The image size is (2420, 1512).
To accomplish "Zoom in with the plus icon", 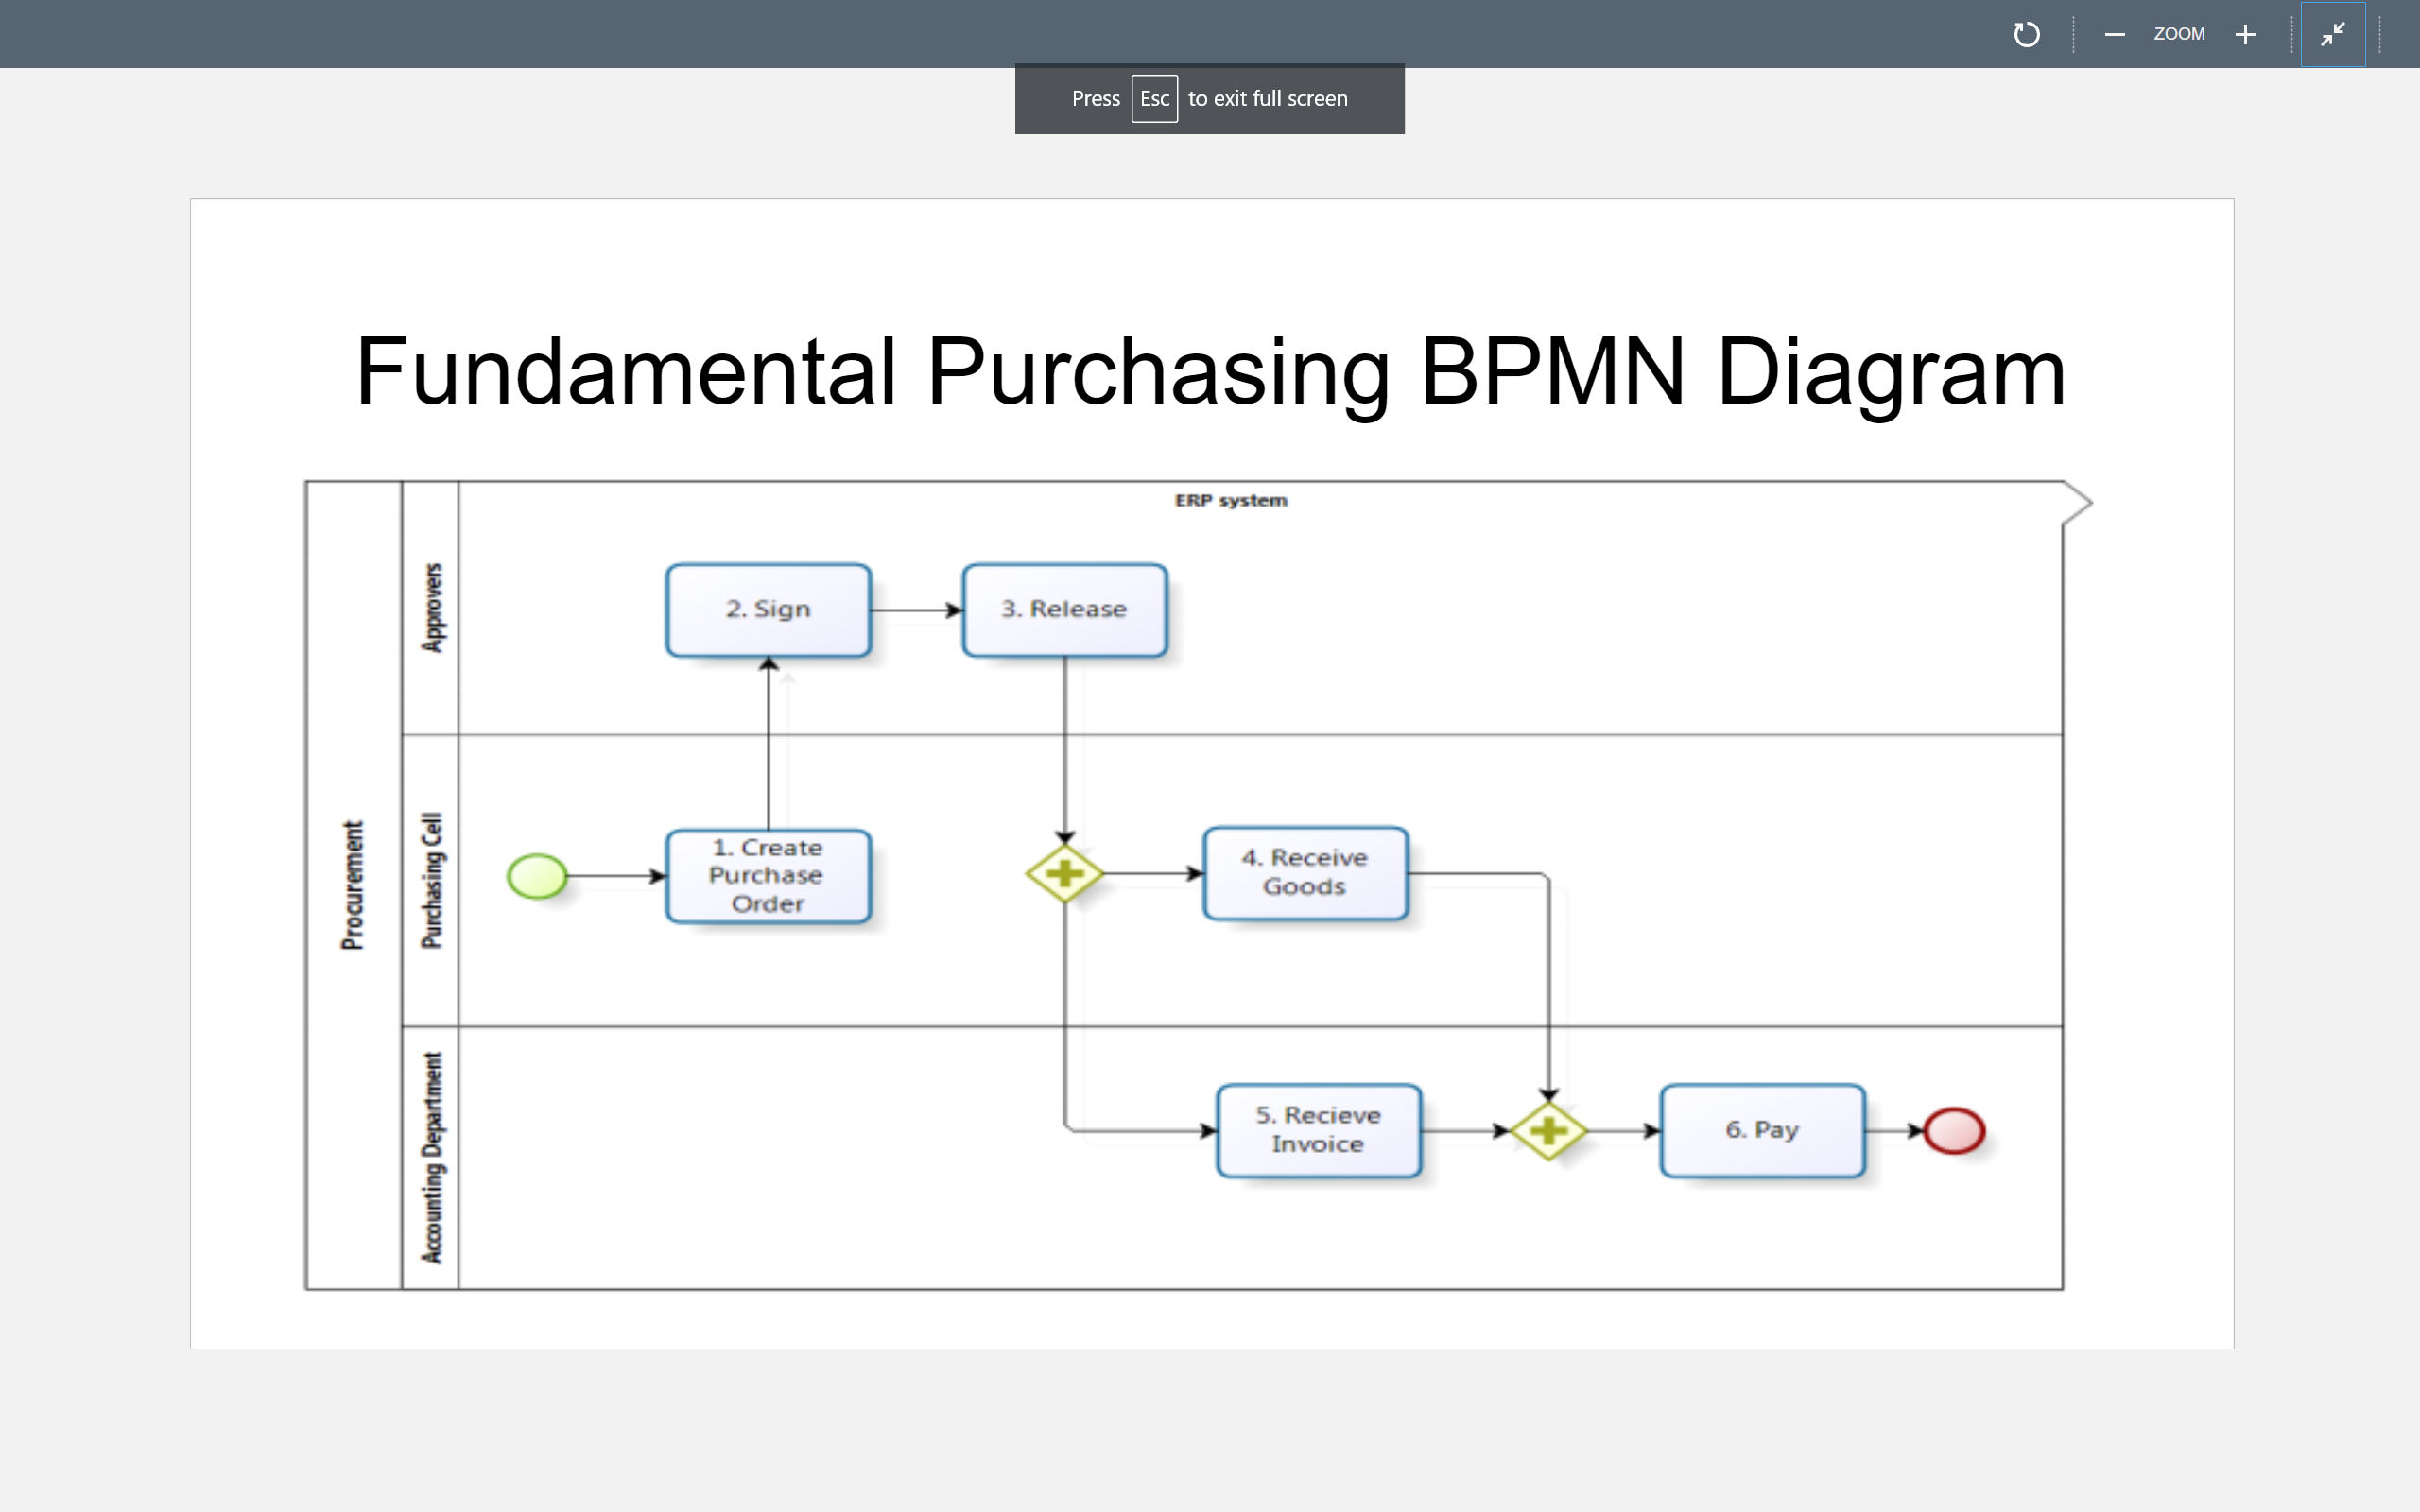I will point(2245,35).
